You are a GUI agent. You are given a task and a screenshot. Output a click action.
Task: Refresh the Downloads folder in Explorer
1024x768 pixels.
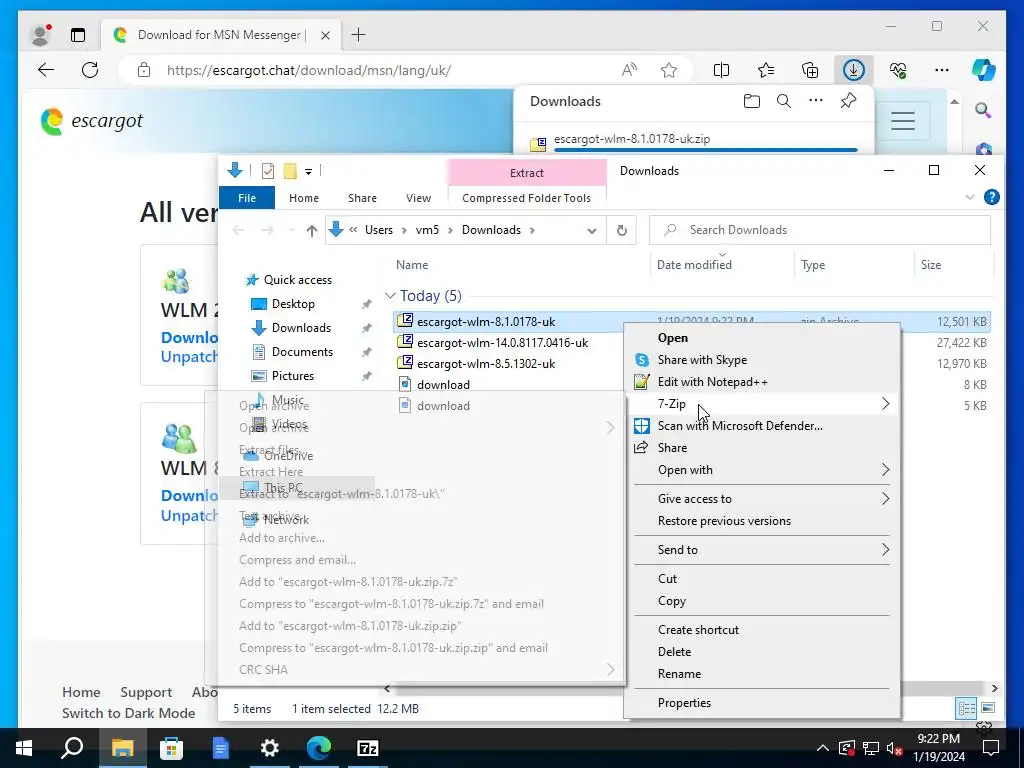(x=622, y=230)
